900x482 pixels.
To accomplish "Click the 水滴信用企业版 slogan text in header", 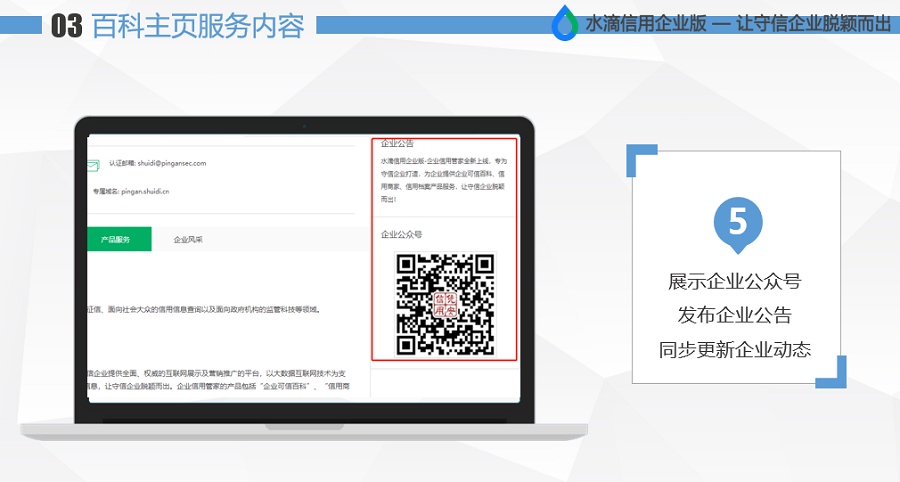I will click(x=738, y=24).
